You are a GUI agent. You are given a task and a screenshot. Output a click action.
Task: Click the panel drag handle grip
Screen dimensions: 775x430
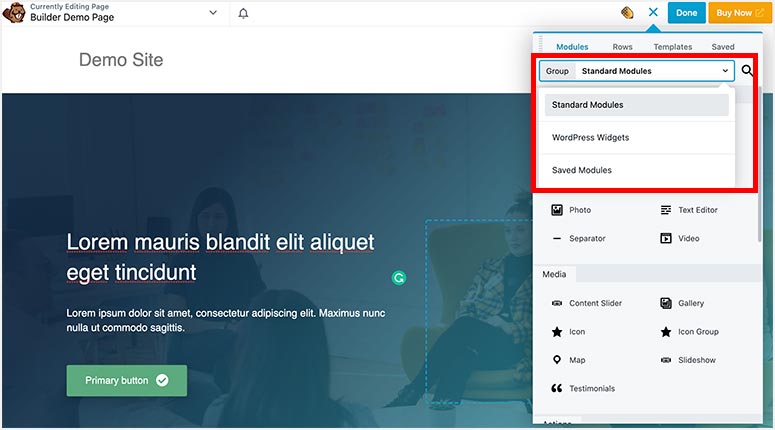point(540,45)
